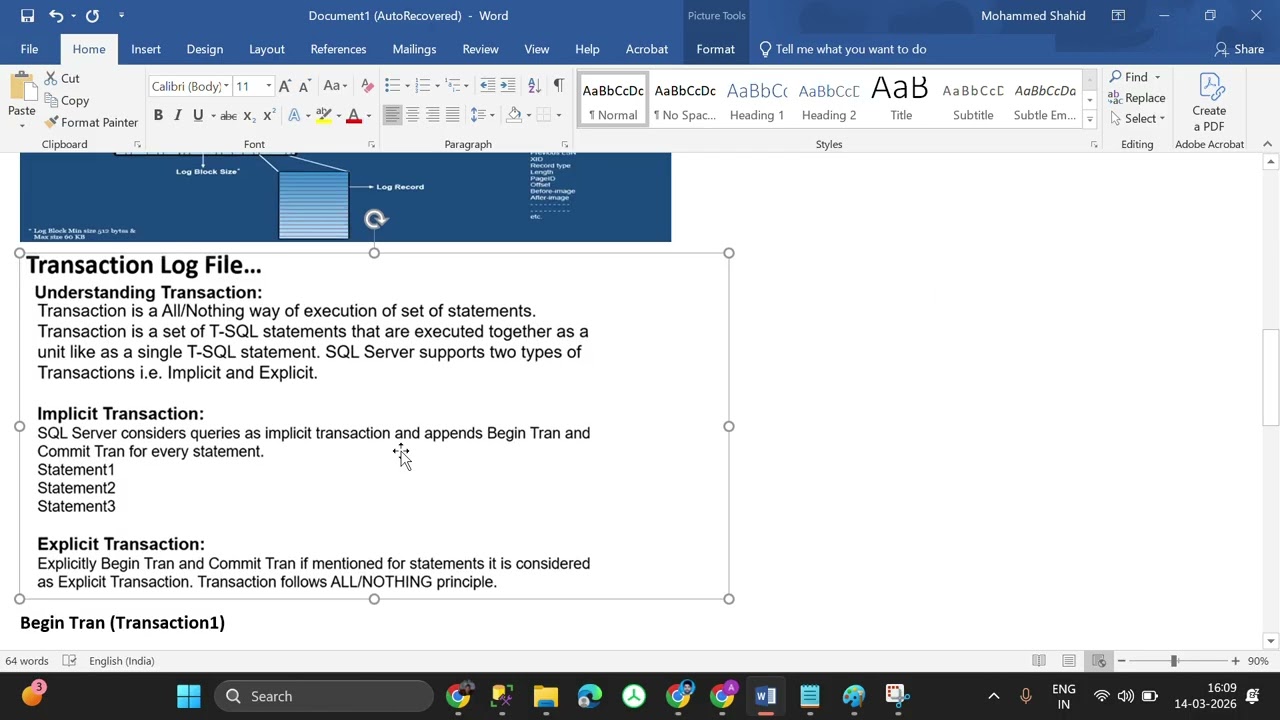Toggle Underline formatting
The width and height of the screenshot is (1280, 720).
[198, 115]
